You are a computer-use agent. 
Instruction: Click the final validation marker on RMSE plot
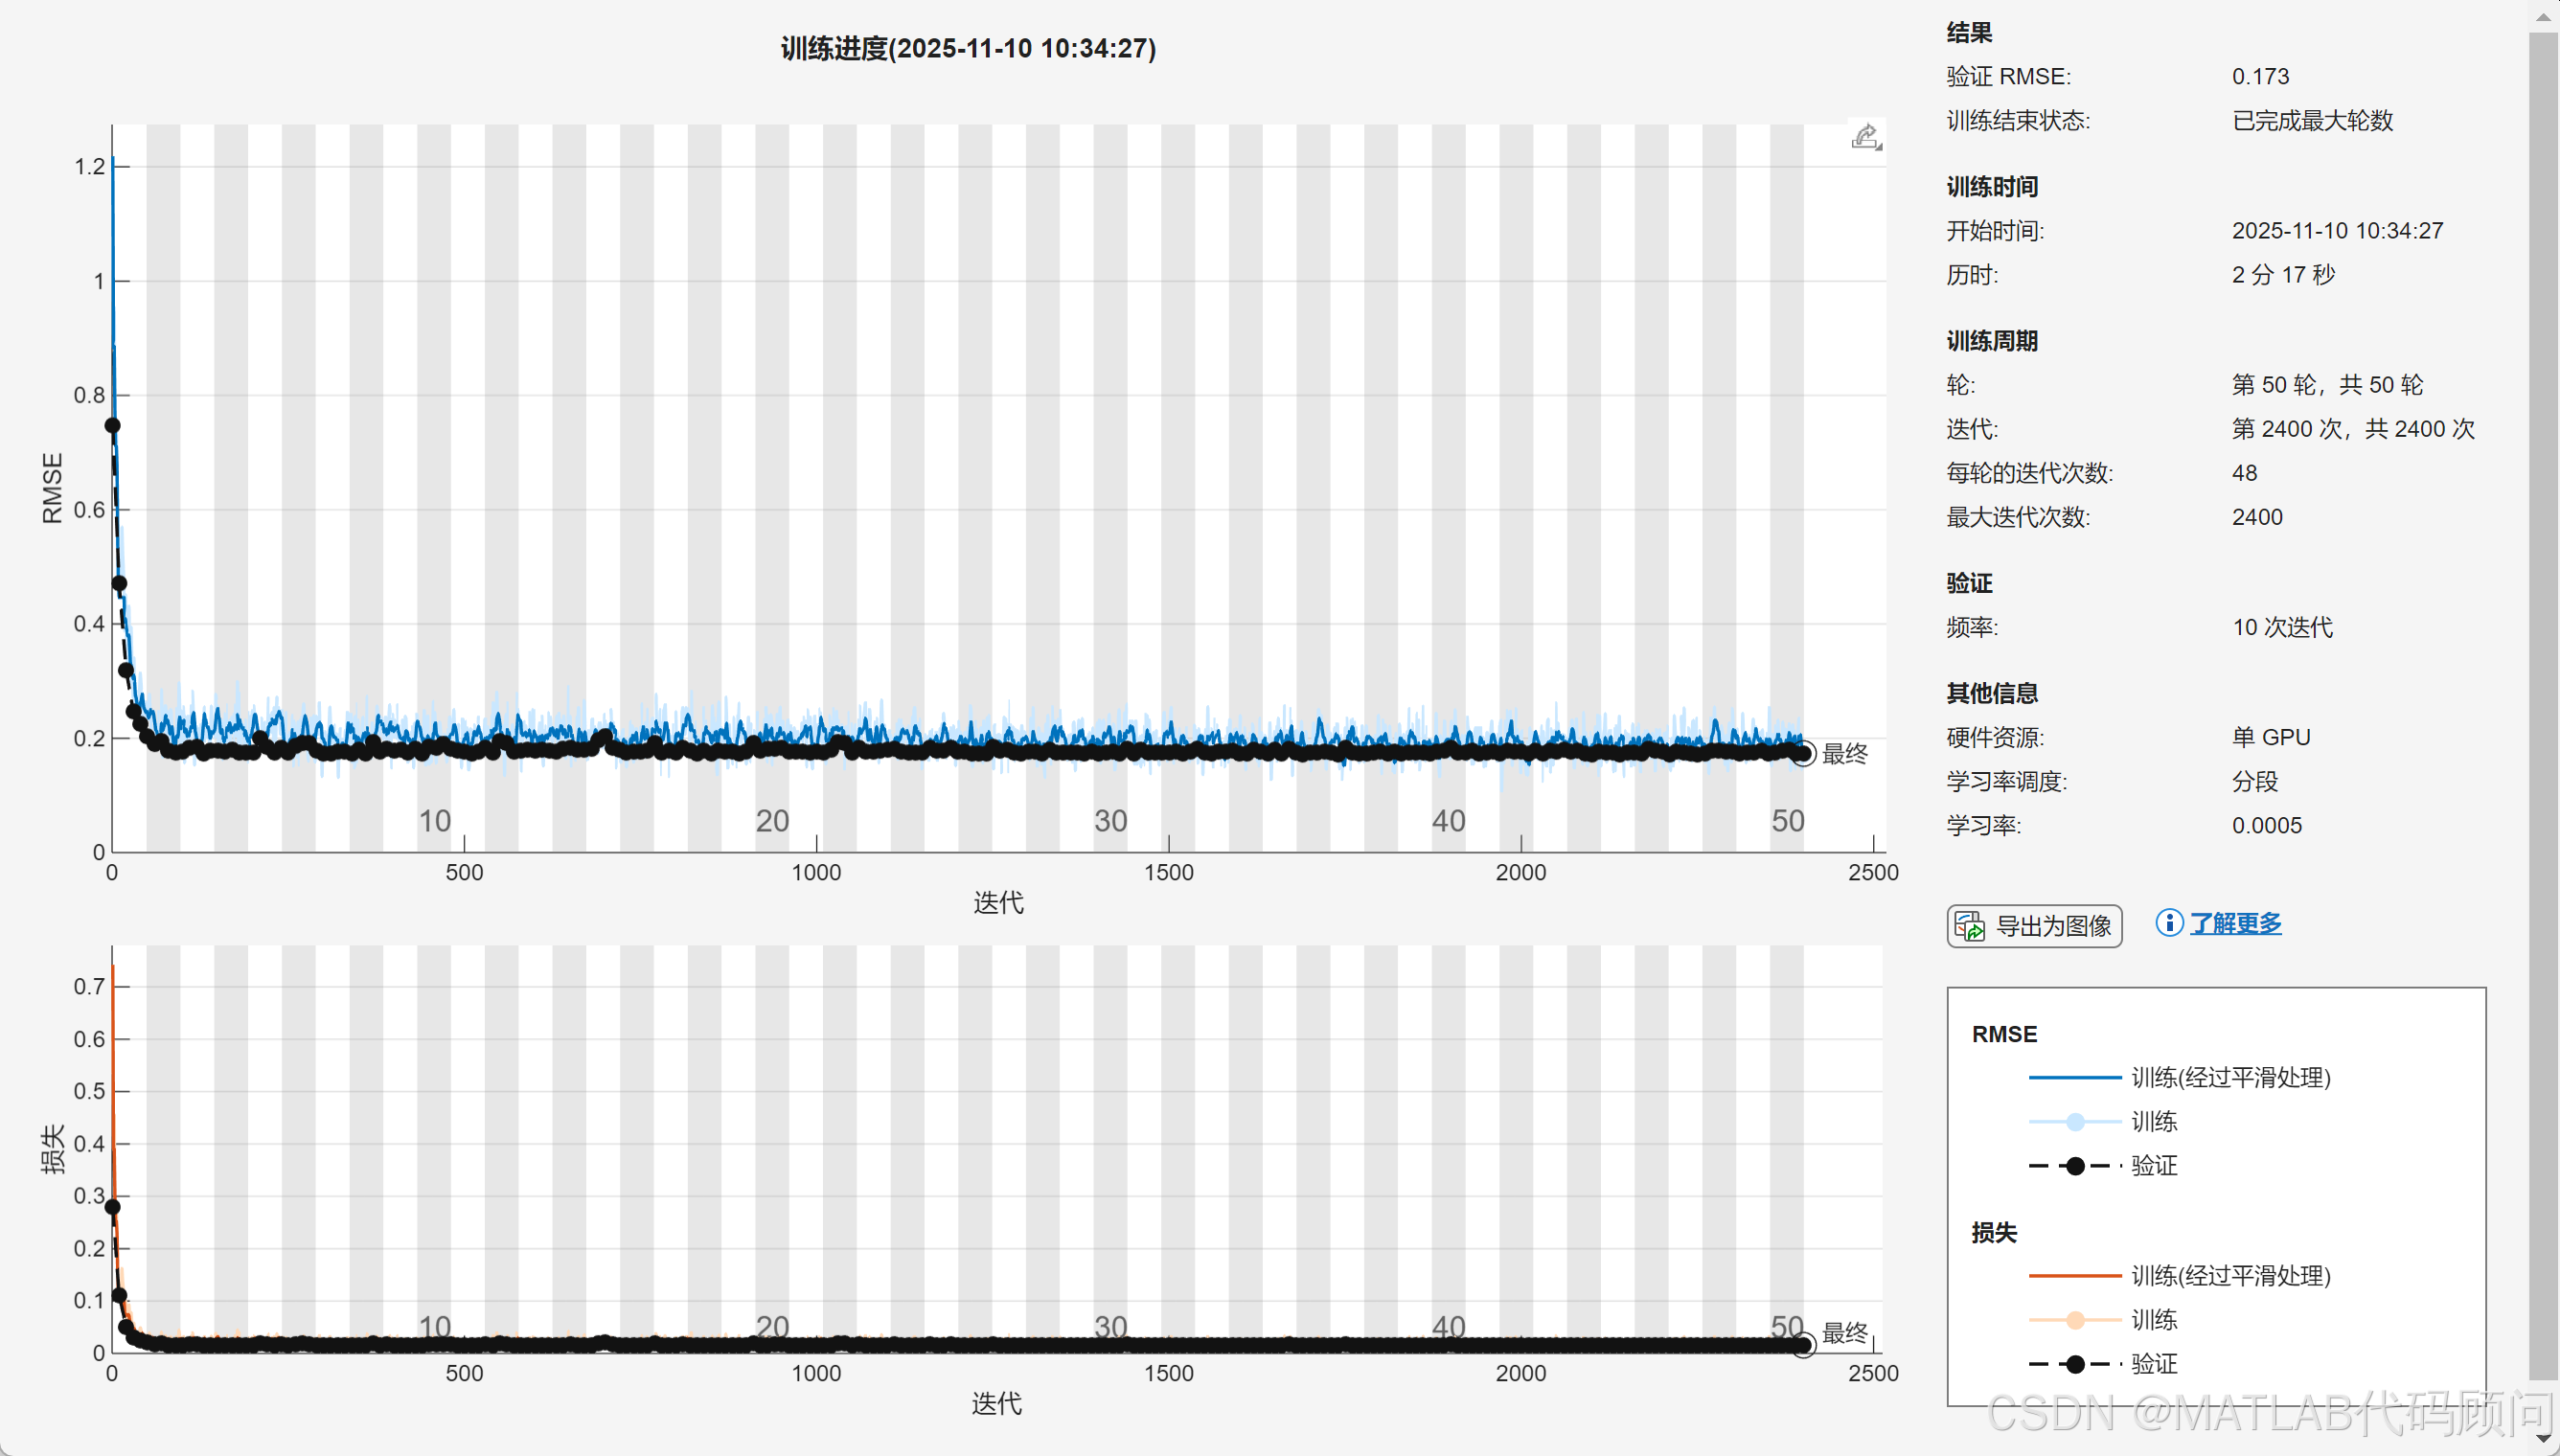coord(1802,754)
